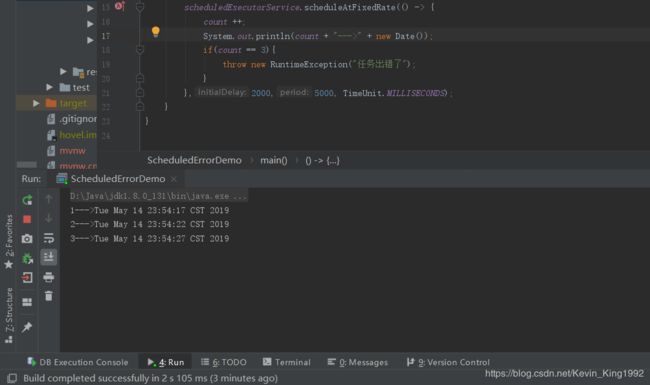
Task: Open the 9: Version Control tool window
Action: [448, 362]
